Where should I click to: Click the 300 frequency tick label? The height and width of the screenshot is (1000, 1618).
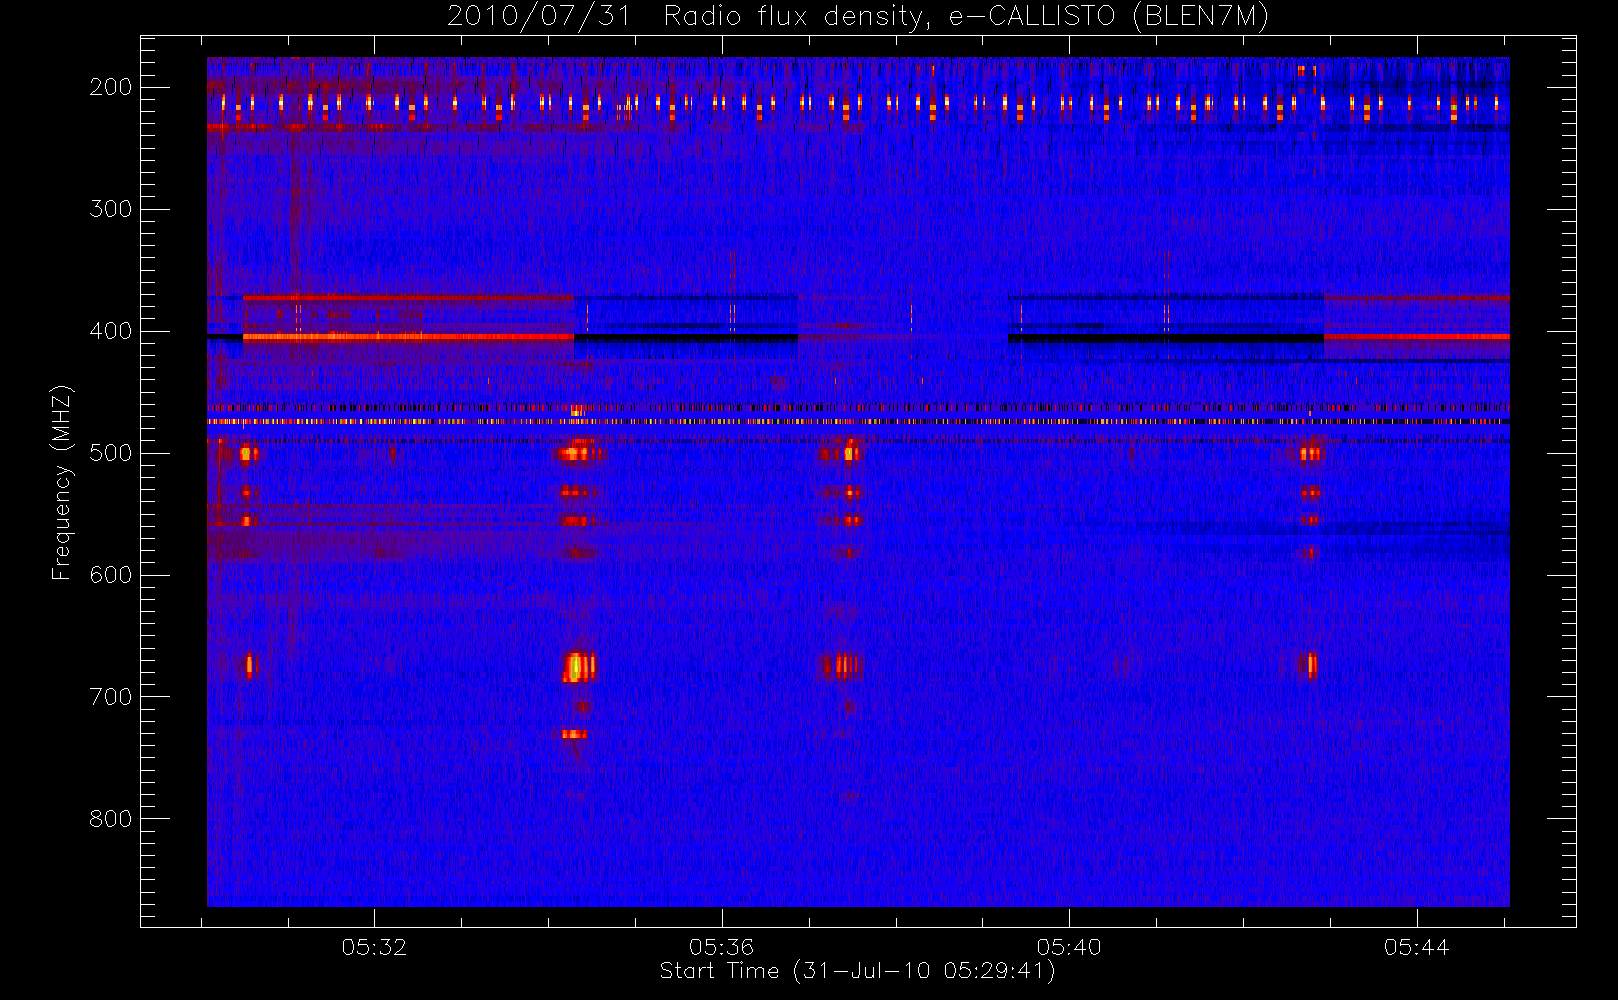pos(111,209)
